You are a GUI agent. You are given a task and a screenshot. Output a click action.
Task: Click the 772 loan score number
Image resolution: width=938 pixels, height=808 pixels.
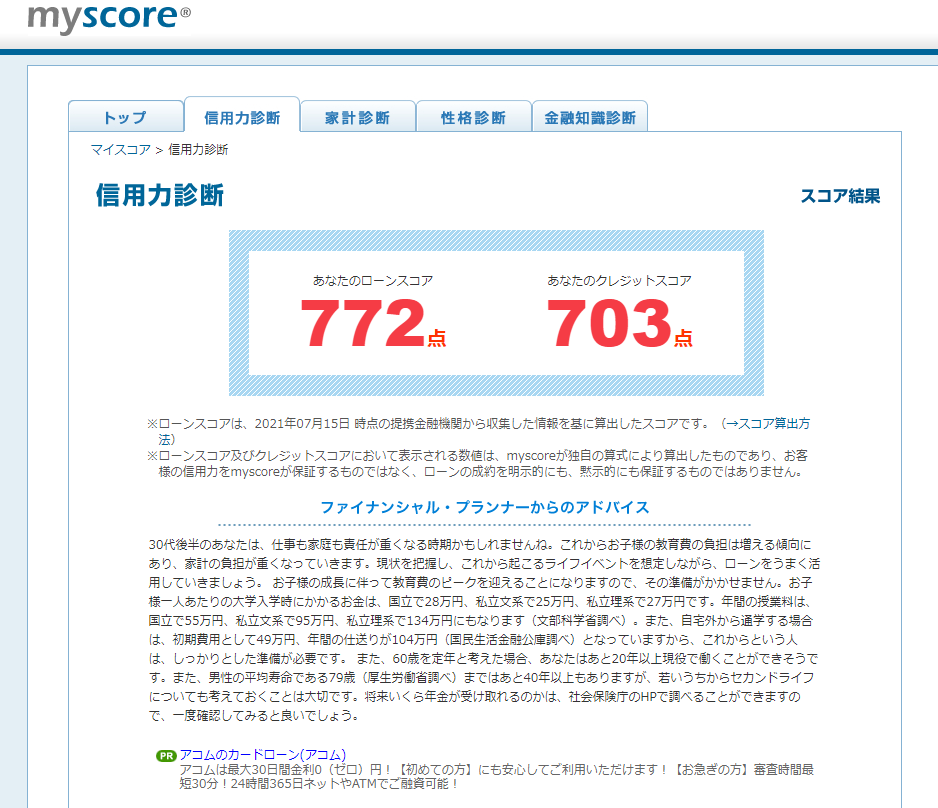click(x=363, y=323)
